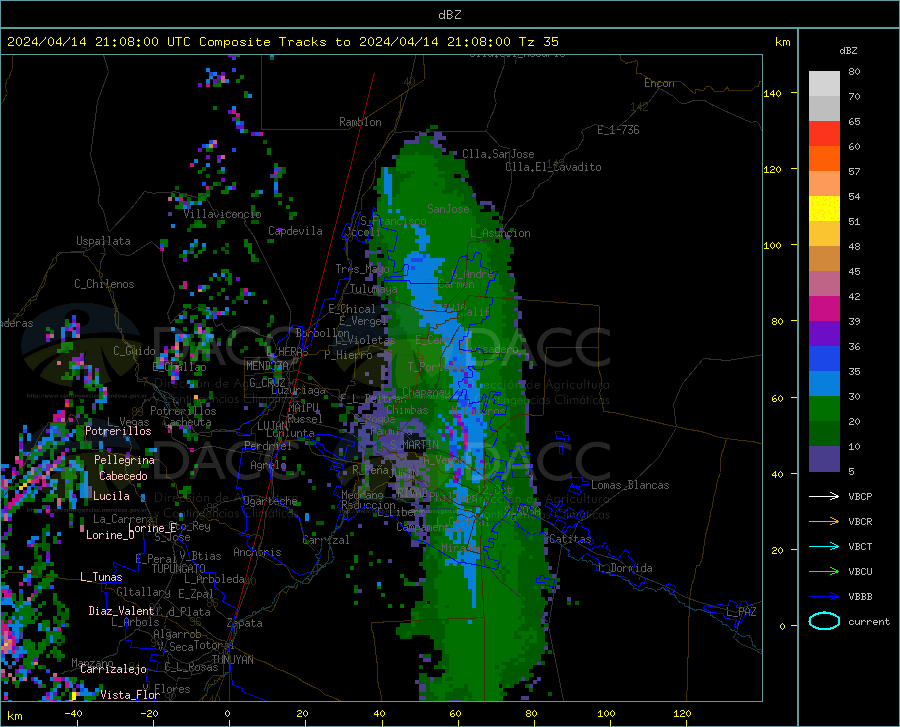The image size is (900, 727).
Task: Click the 'Carrizalejo' map label
Action: 113,668
